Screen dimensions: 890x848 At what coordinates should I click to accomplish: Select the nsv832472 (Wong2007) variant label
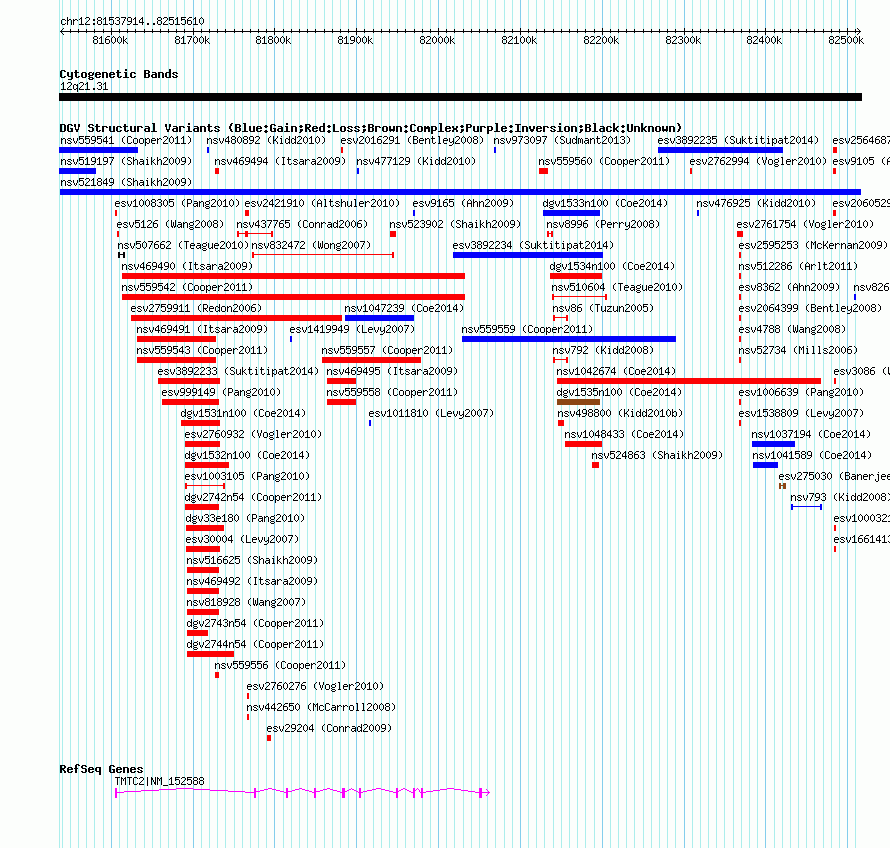click(x=311, y=245)
